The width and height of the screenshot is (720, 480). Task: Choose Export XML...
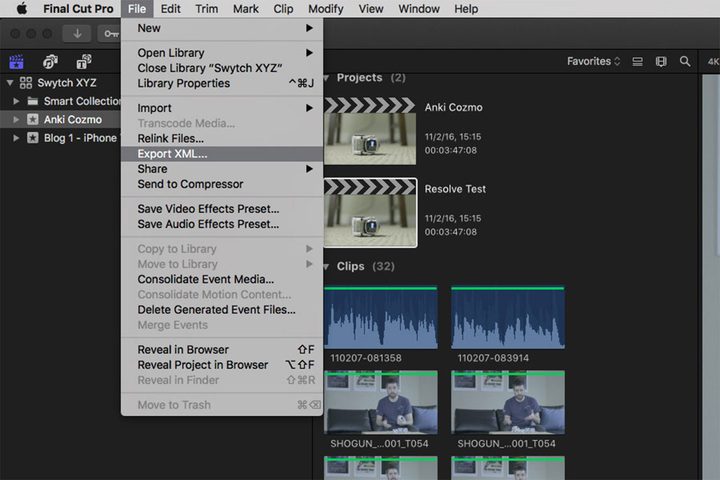click(x=222, y=154)
